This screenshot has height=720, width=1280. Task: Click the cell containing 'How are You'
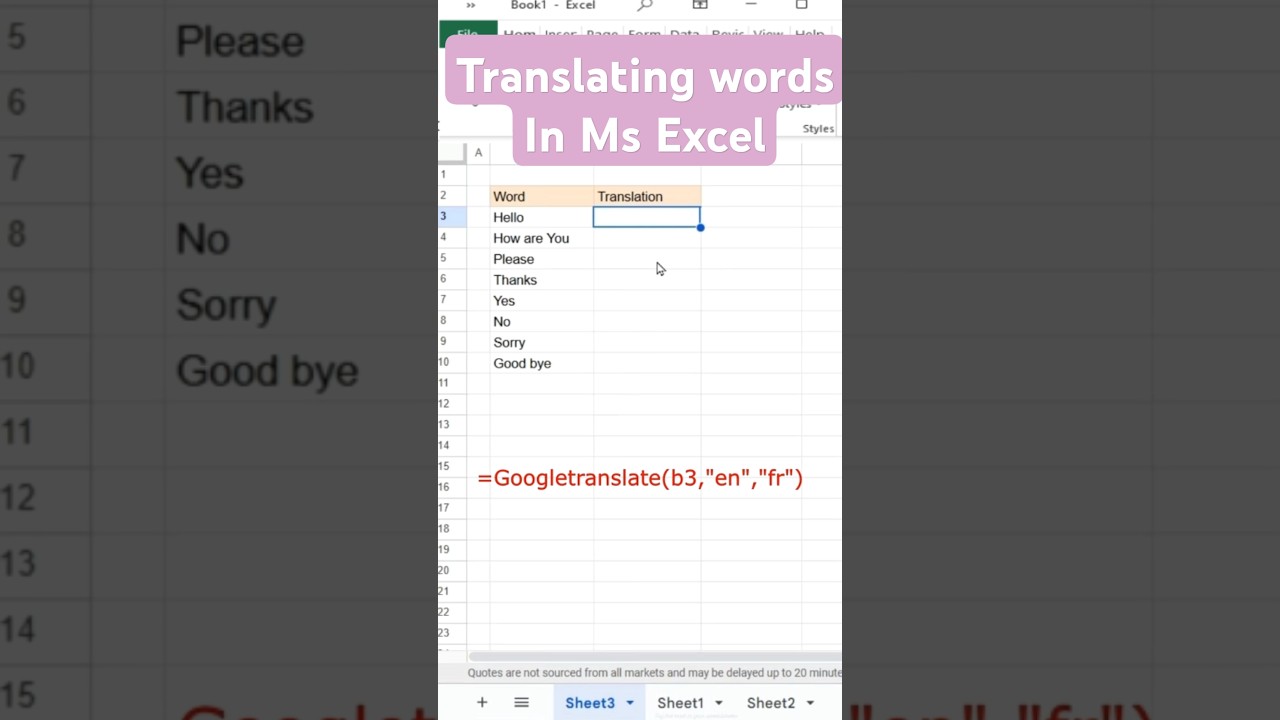541,238
